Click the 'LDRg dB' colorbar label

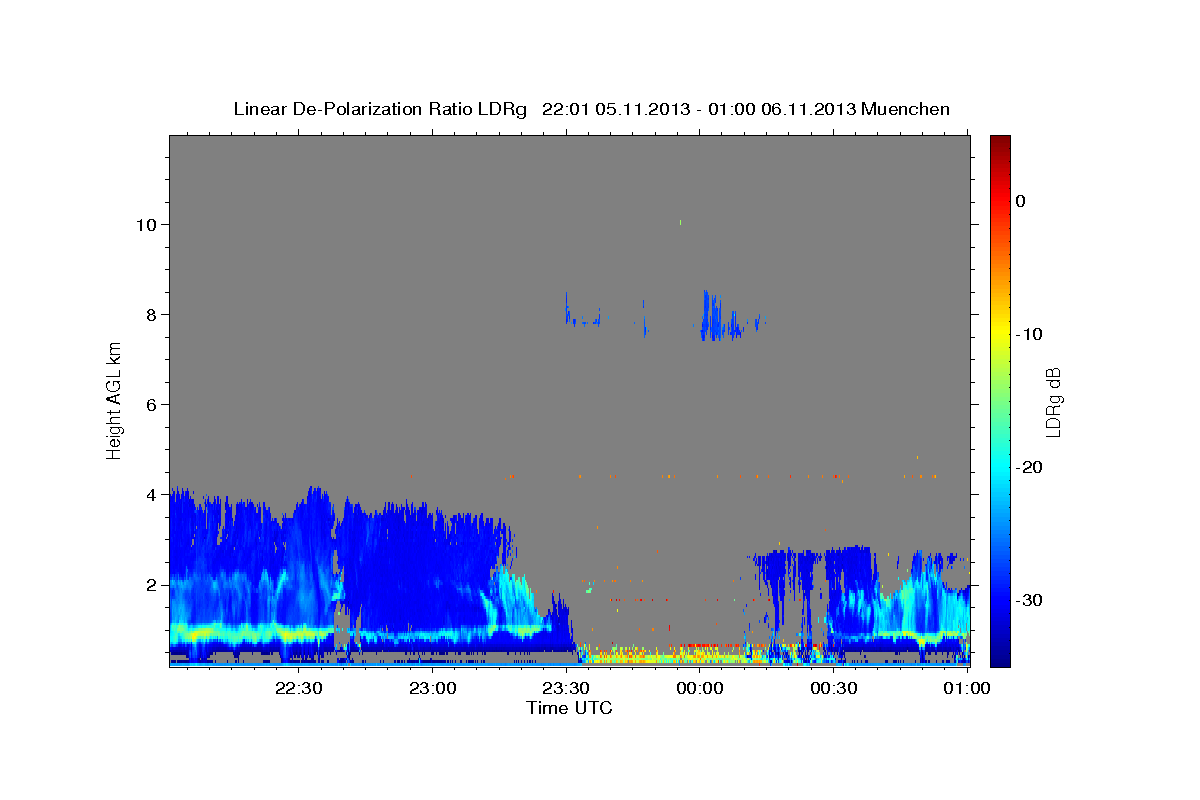point(1053,400)
